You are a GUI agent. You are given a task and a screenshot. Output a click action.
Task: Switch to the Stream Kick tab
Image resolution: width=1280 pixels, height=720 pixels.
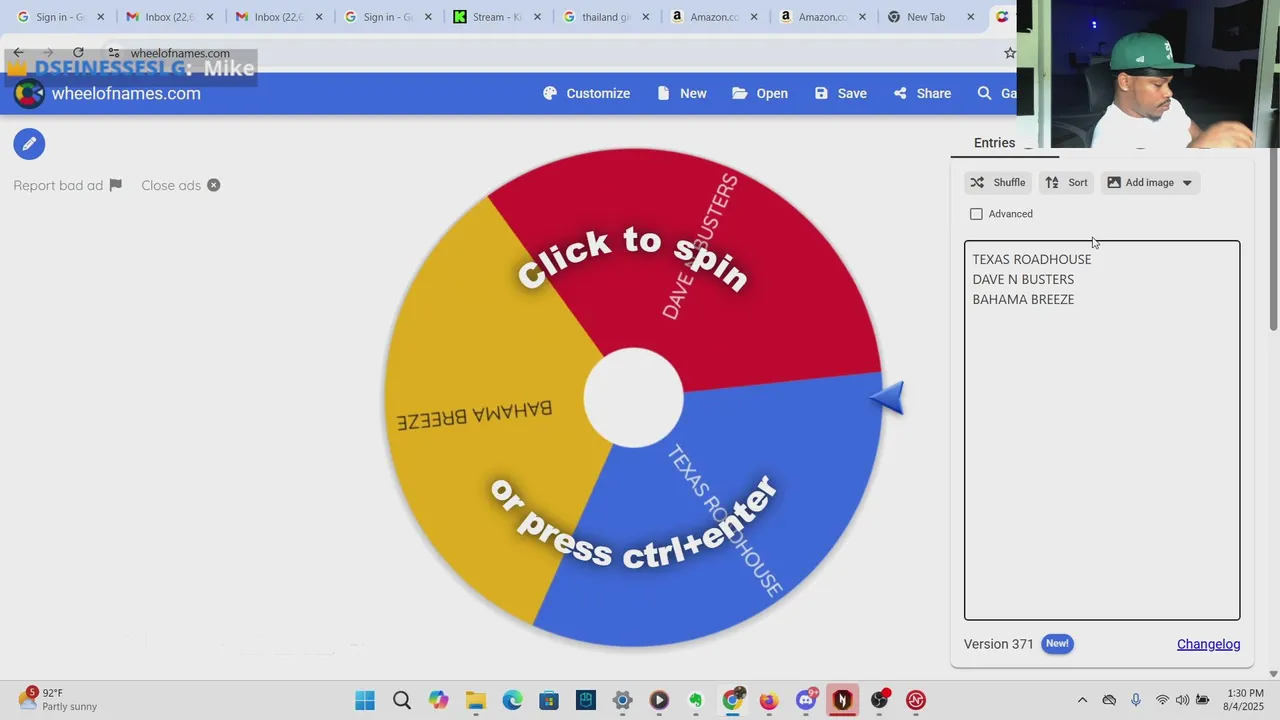(497, 17)
